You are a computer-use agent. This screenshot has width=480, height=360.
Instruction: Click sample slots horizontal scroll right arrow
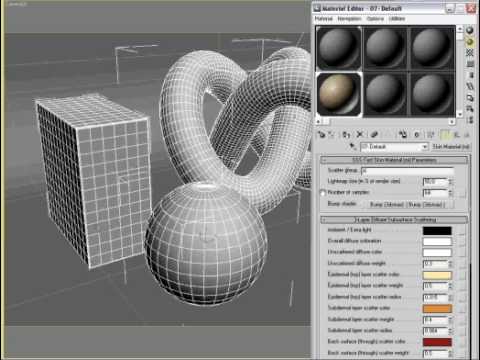click(x=452, y=122)
